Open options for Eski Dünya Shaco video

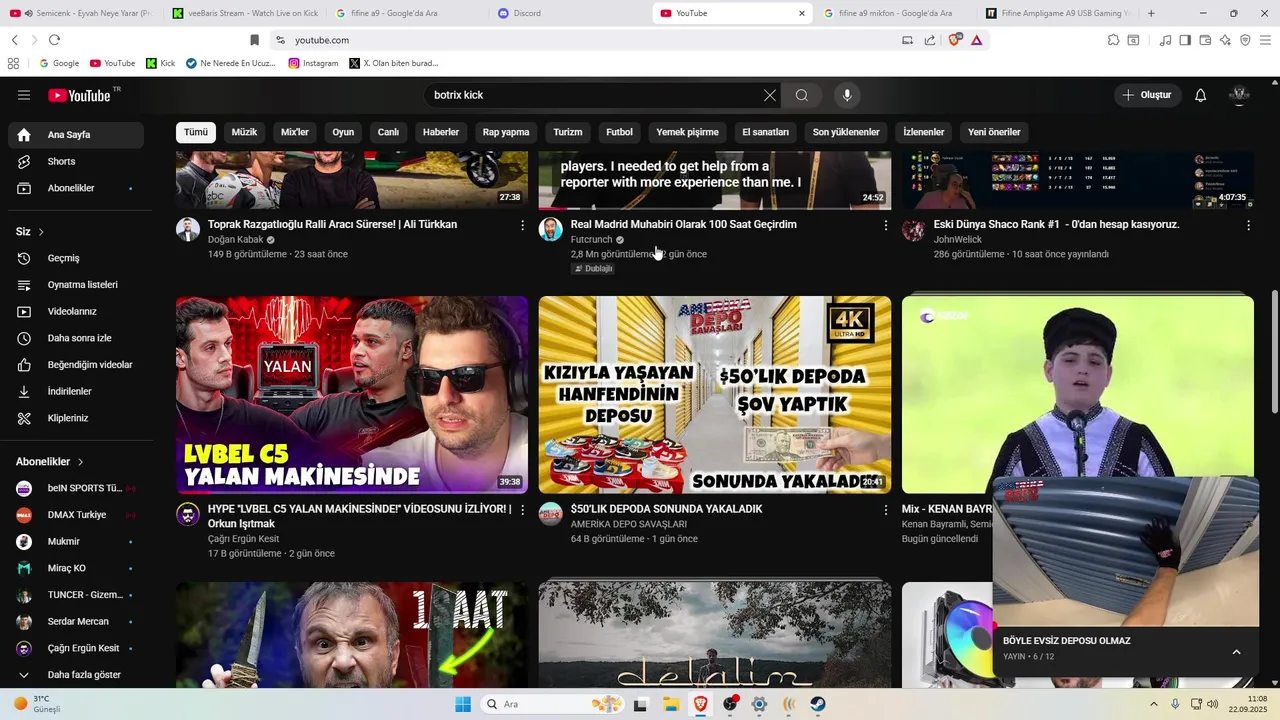coord(1248,226)
